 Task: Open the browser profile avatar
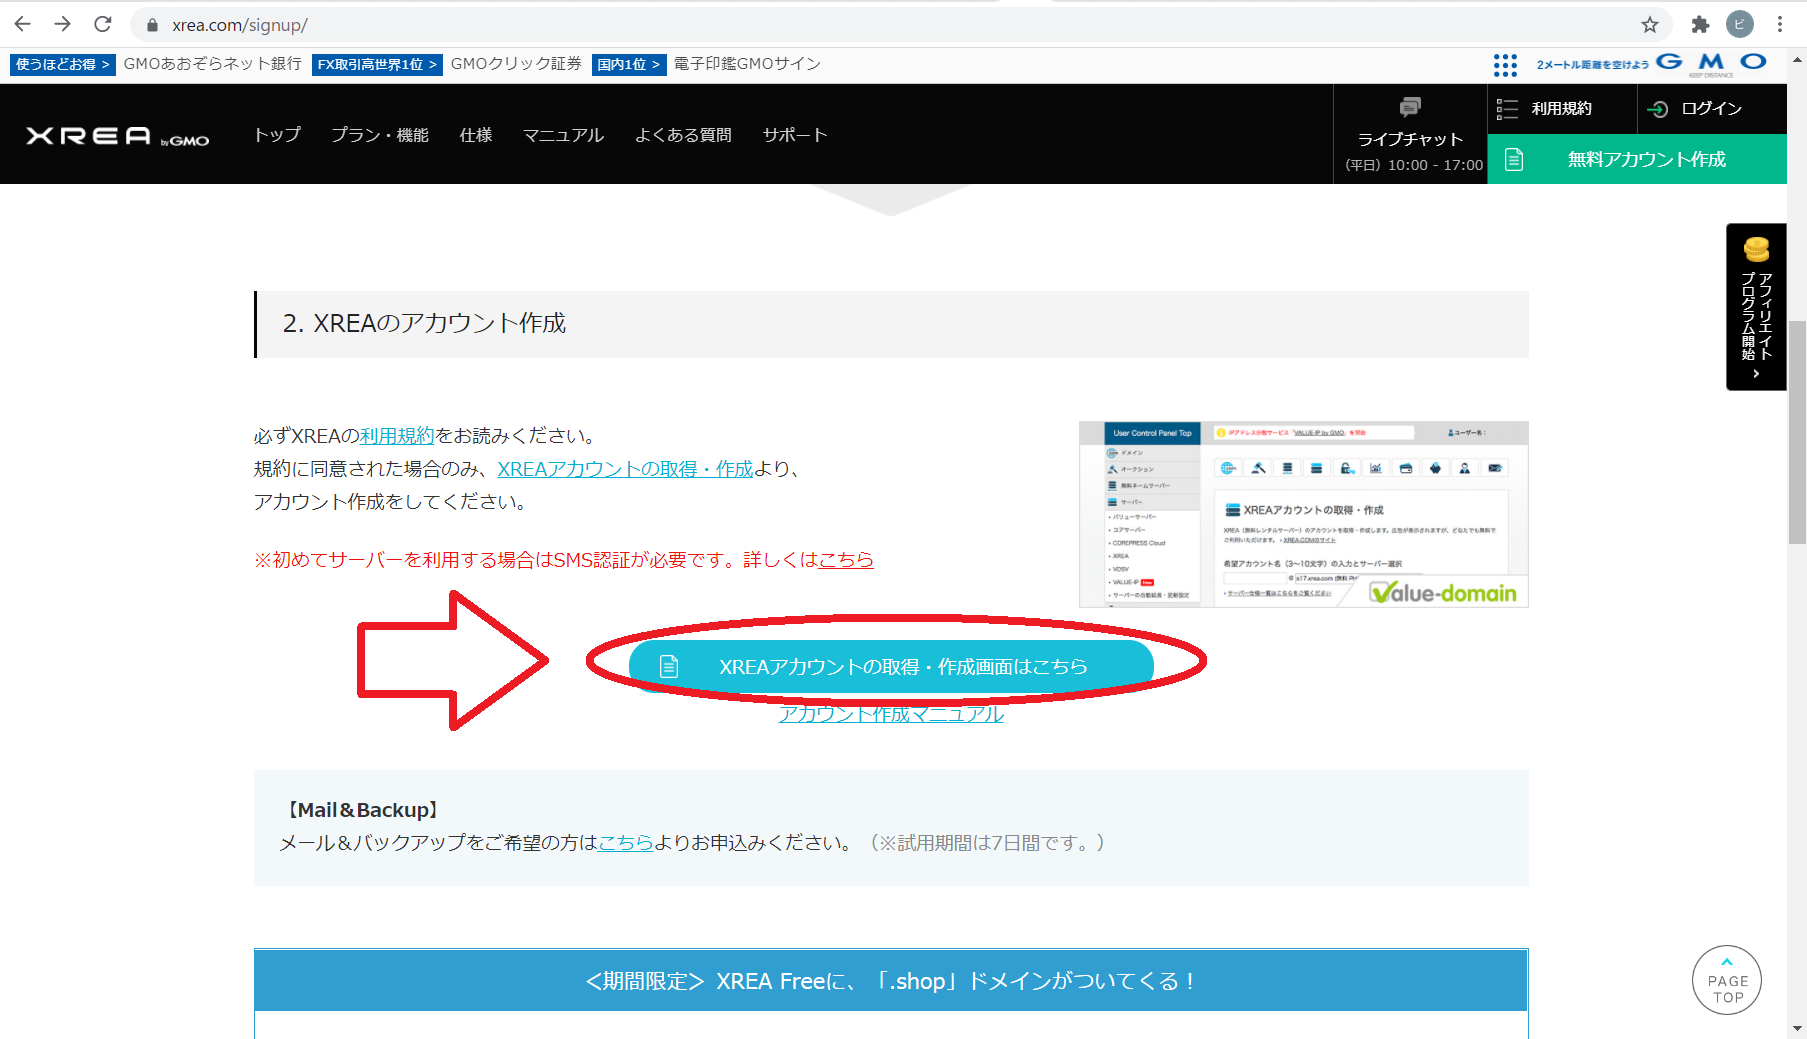point(1740,25)
